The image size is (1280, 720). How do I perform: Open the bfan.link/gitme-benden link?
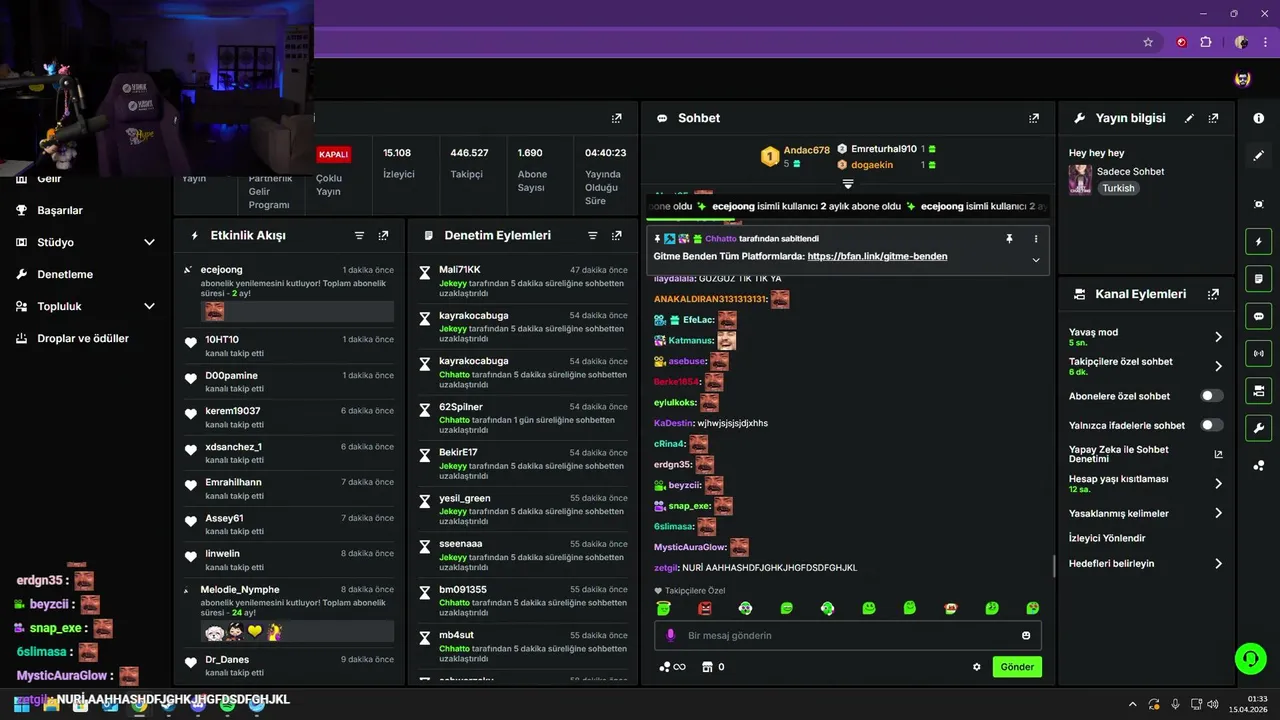pos(877,256)
